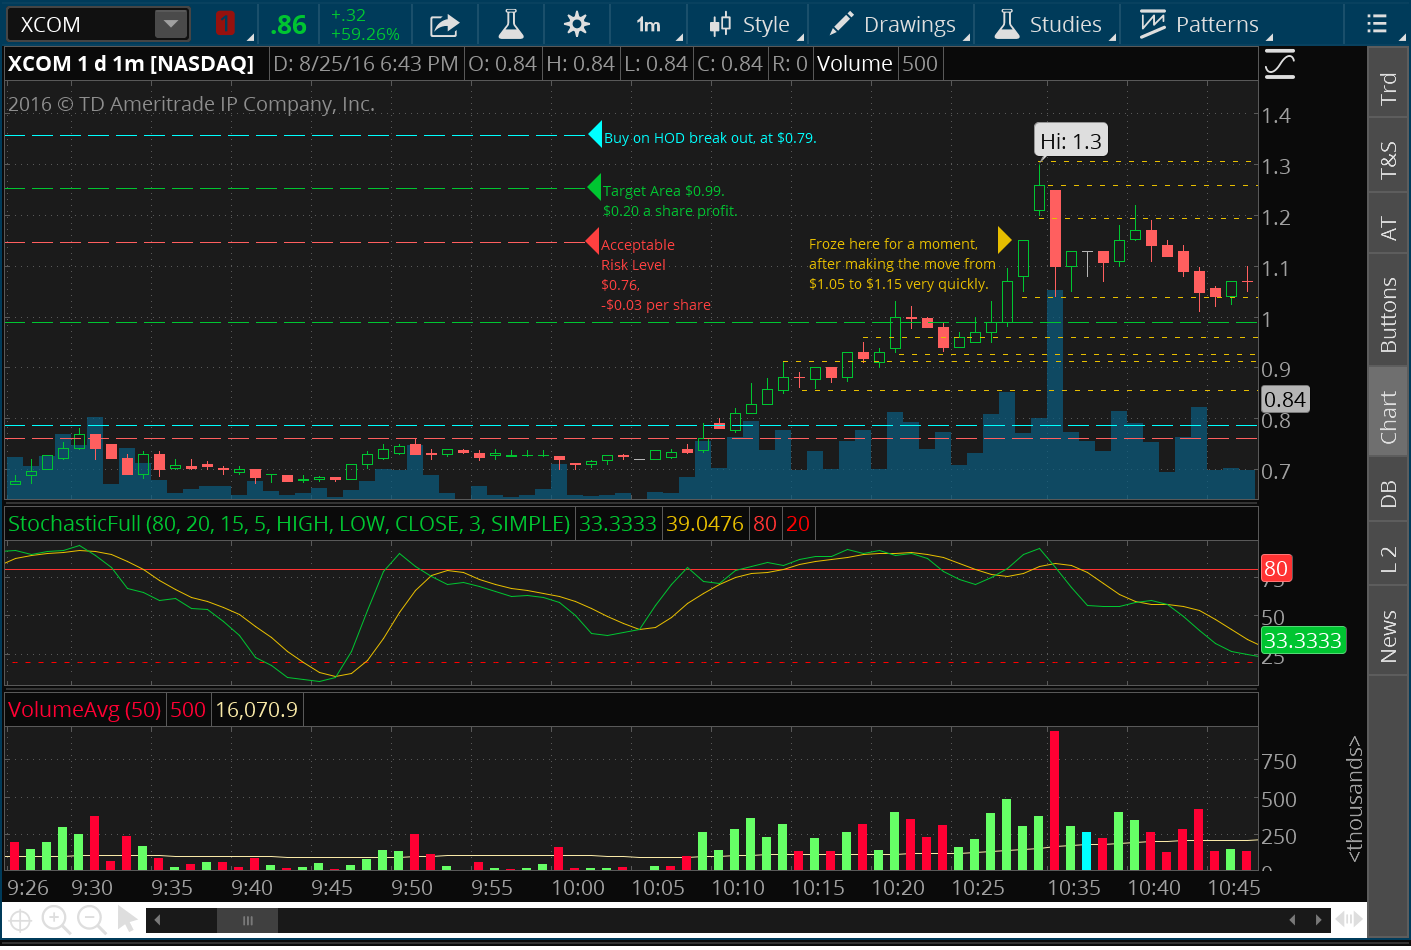The image size is (1411, 950).
Task: Open the flask icon in the toolbar
Action: click(x=511, y=25)
